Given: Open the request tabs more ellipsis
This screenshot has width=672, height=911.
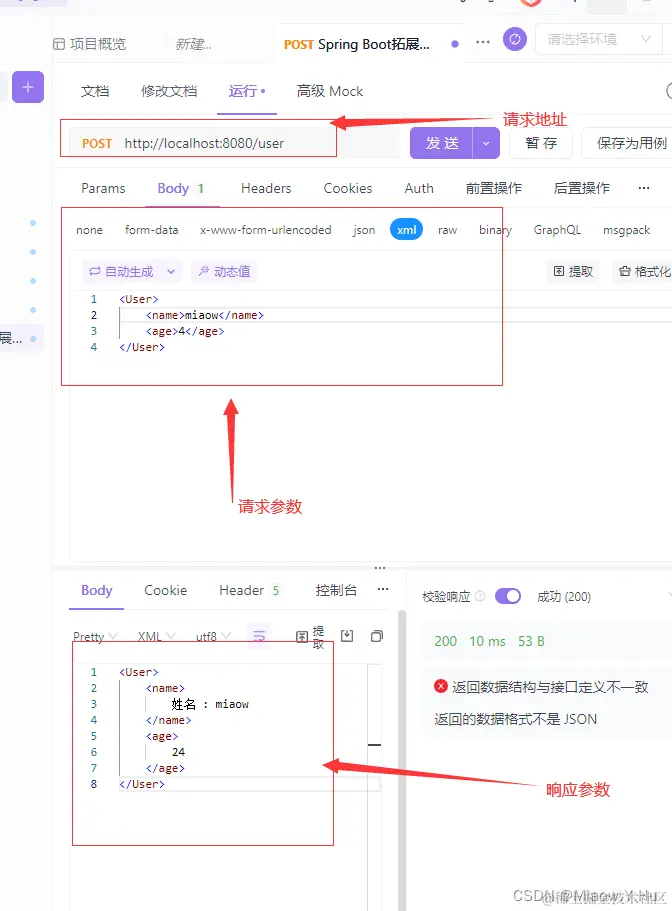Looking at the screenshot, I should coord(644,188).
